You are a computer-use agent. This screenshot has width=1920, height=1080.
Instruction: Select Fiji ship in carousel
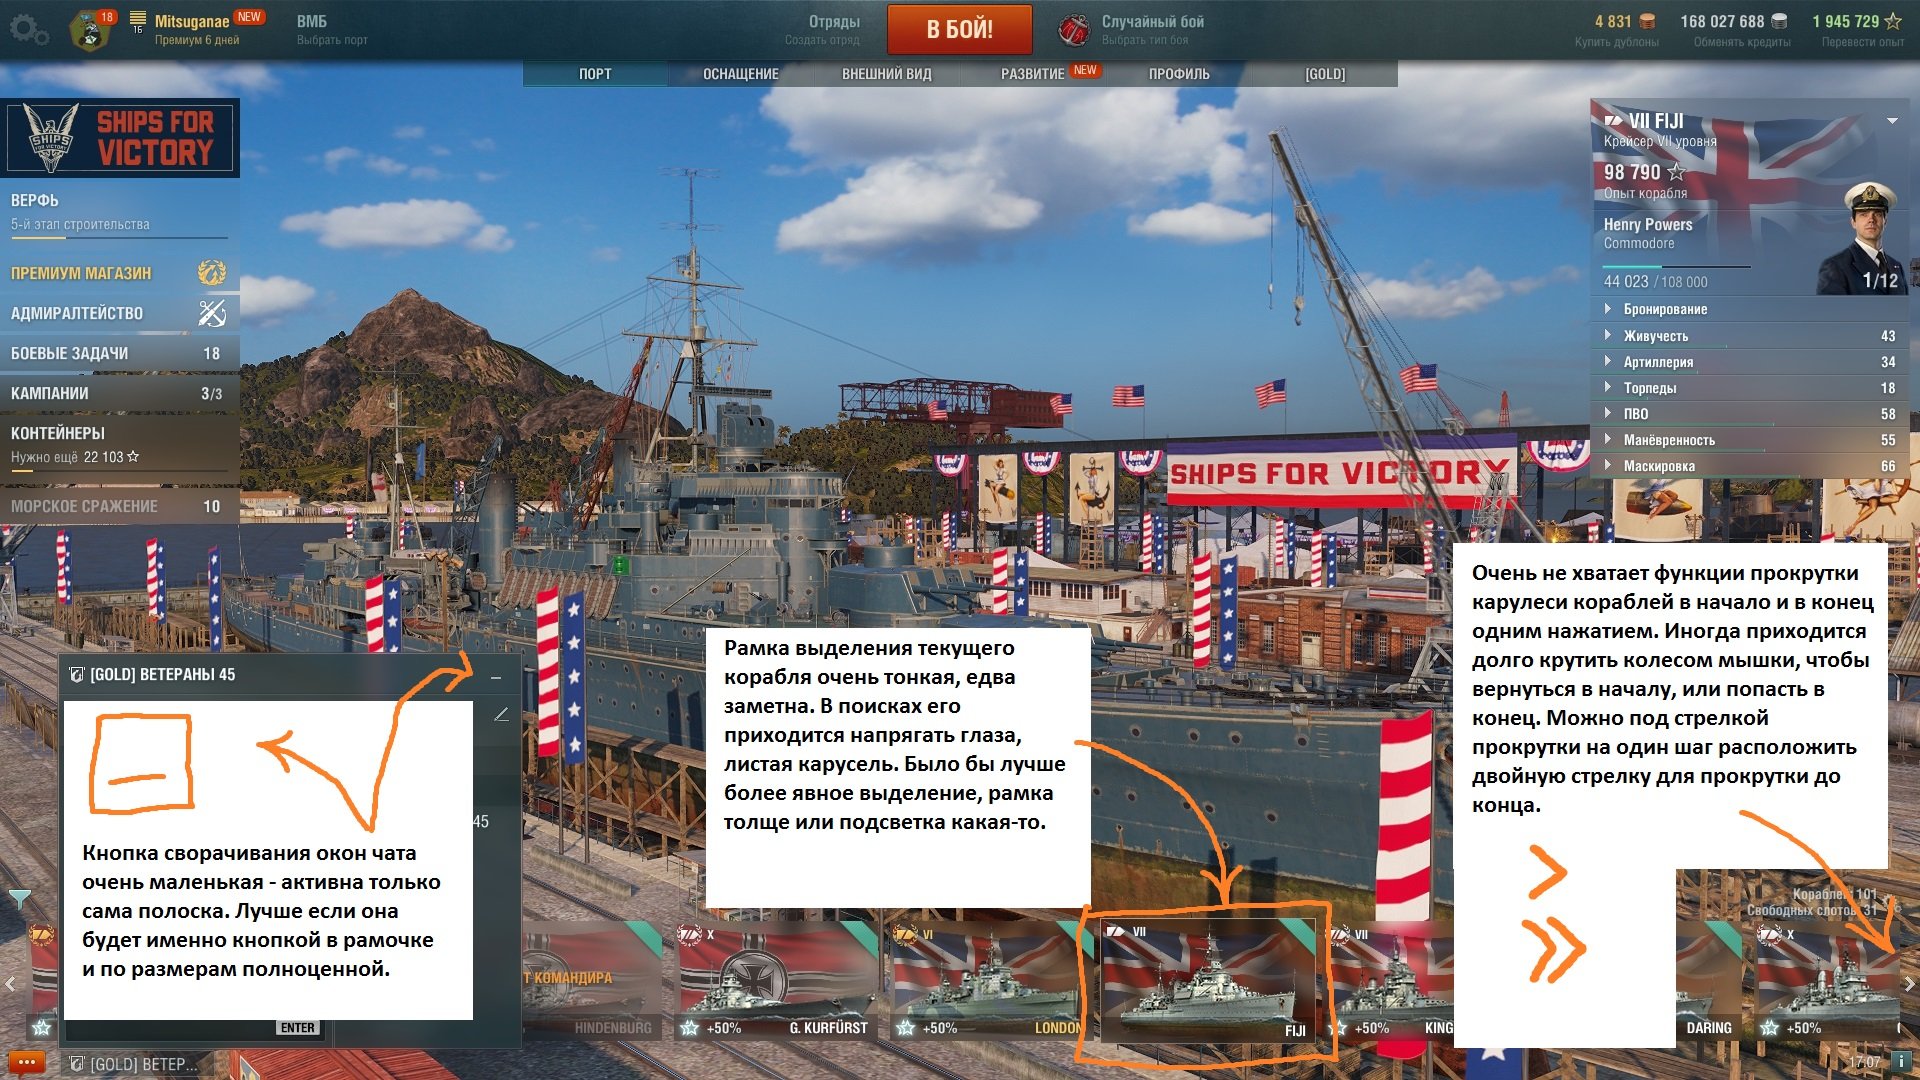[1208, 980]
